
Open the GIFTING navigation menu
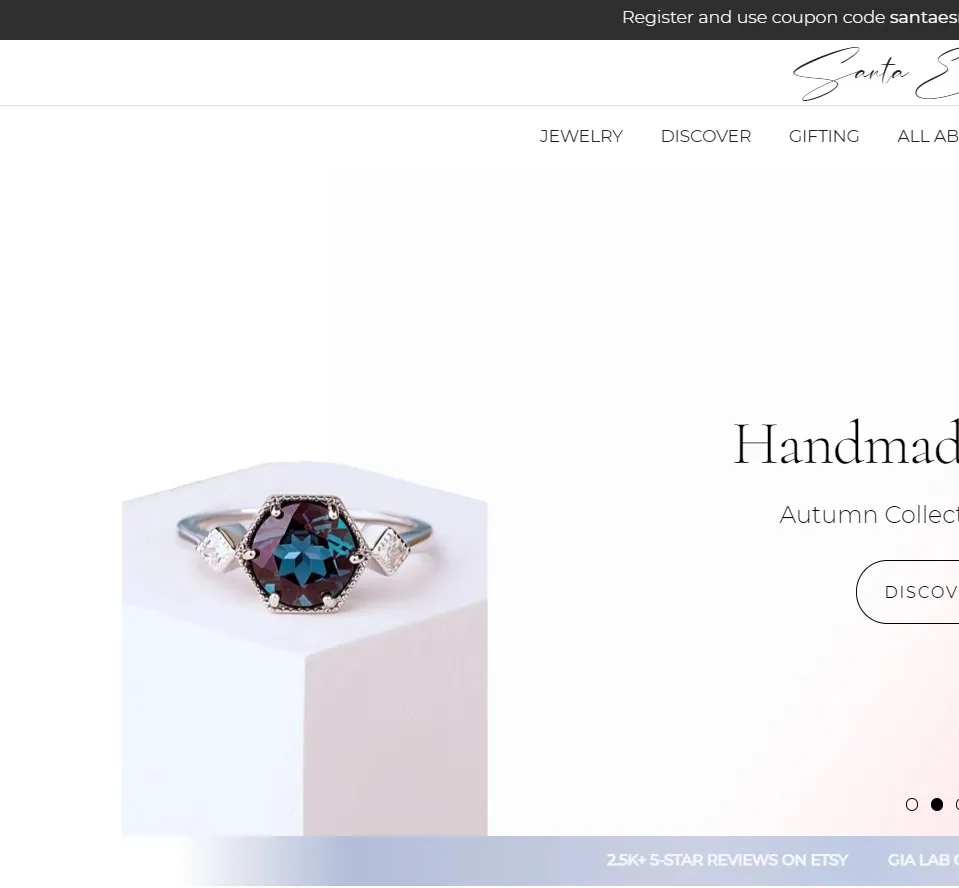pos(824,136)
